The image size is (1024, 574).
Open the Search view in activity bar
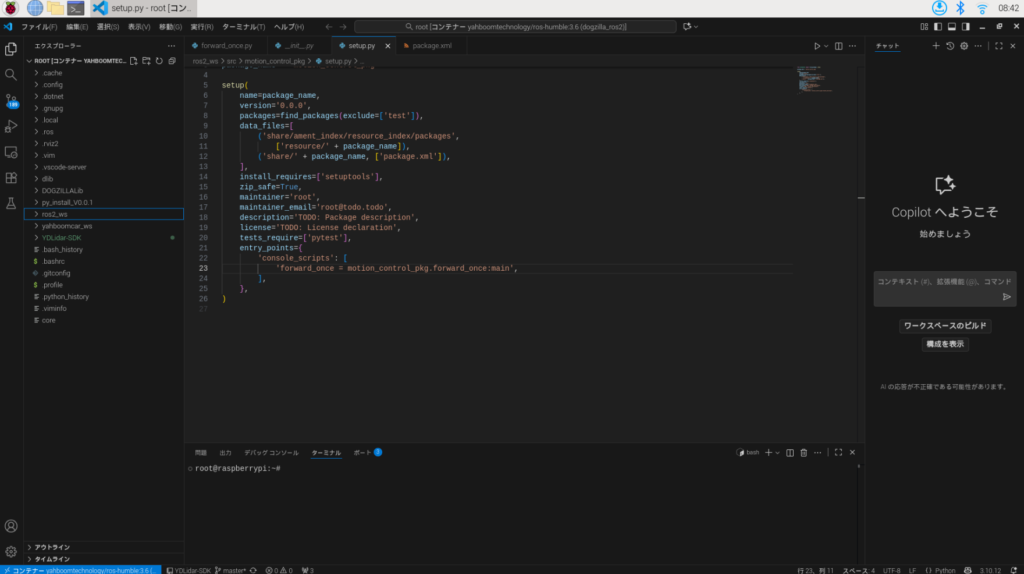pos(11,74)
